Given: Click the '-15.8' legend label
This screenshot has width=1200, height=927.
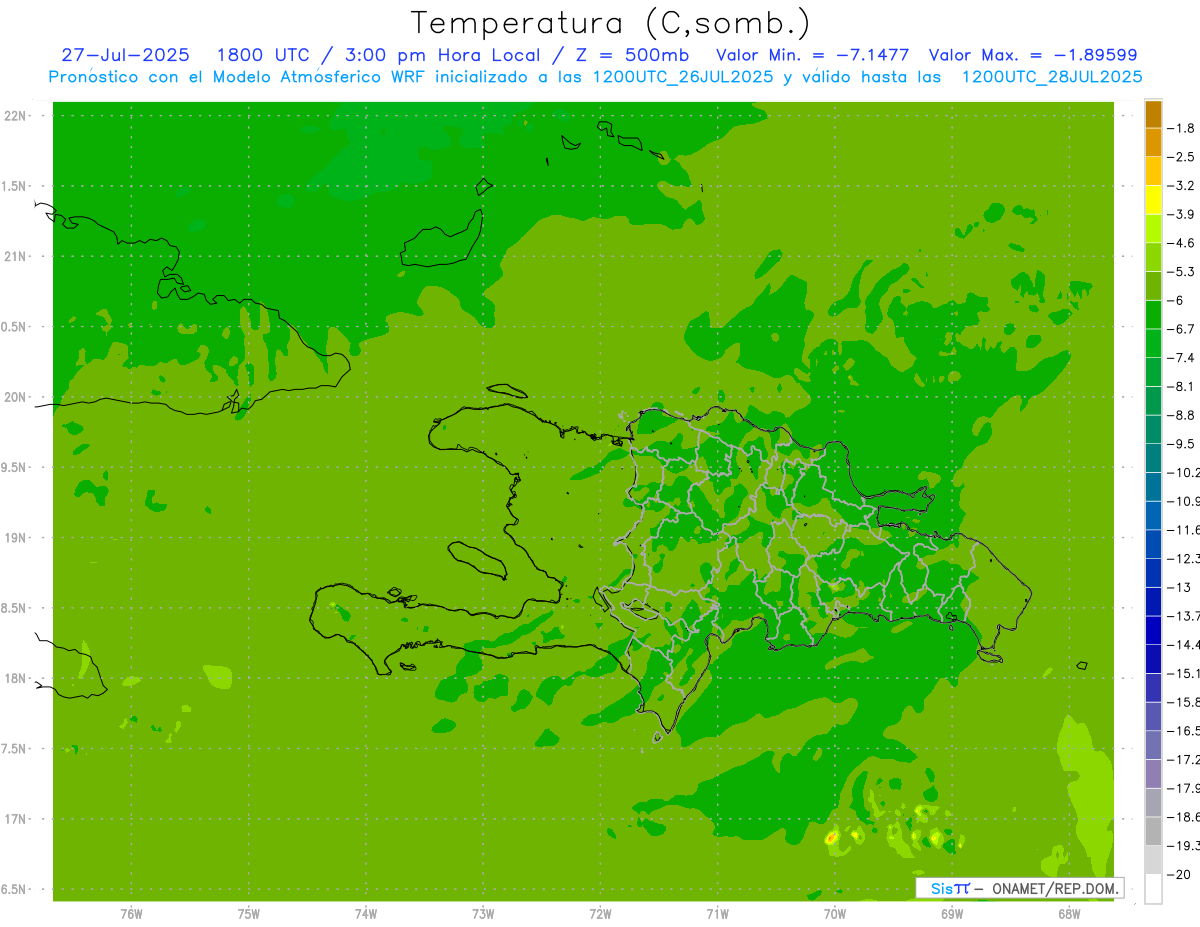Looking at the screenshot, I should point(1185,702).
